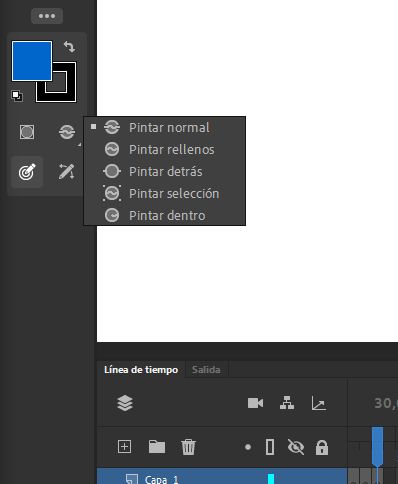Highlight layers dot icon in timeline header
The image size is (398, 484).
(x=248, y=447)
